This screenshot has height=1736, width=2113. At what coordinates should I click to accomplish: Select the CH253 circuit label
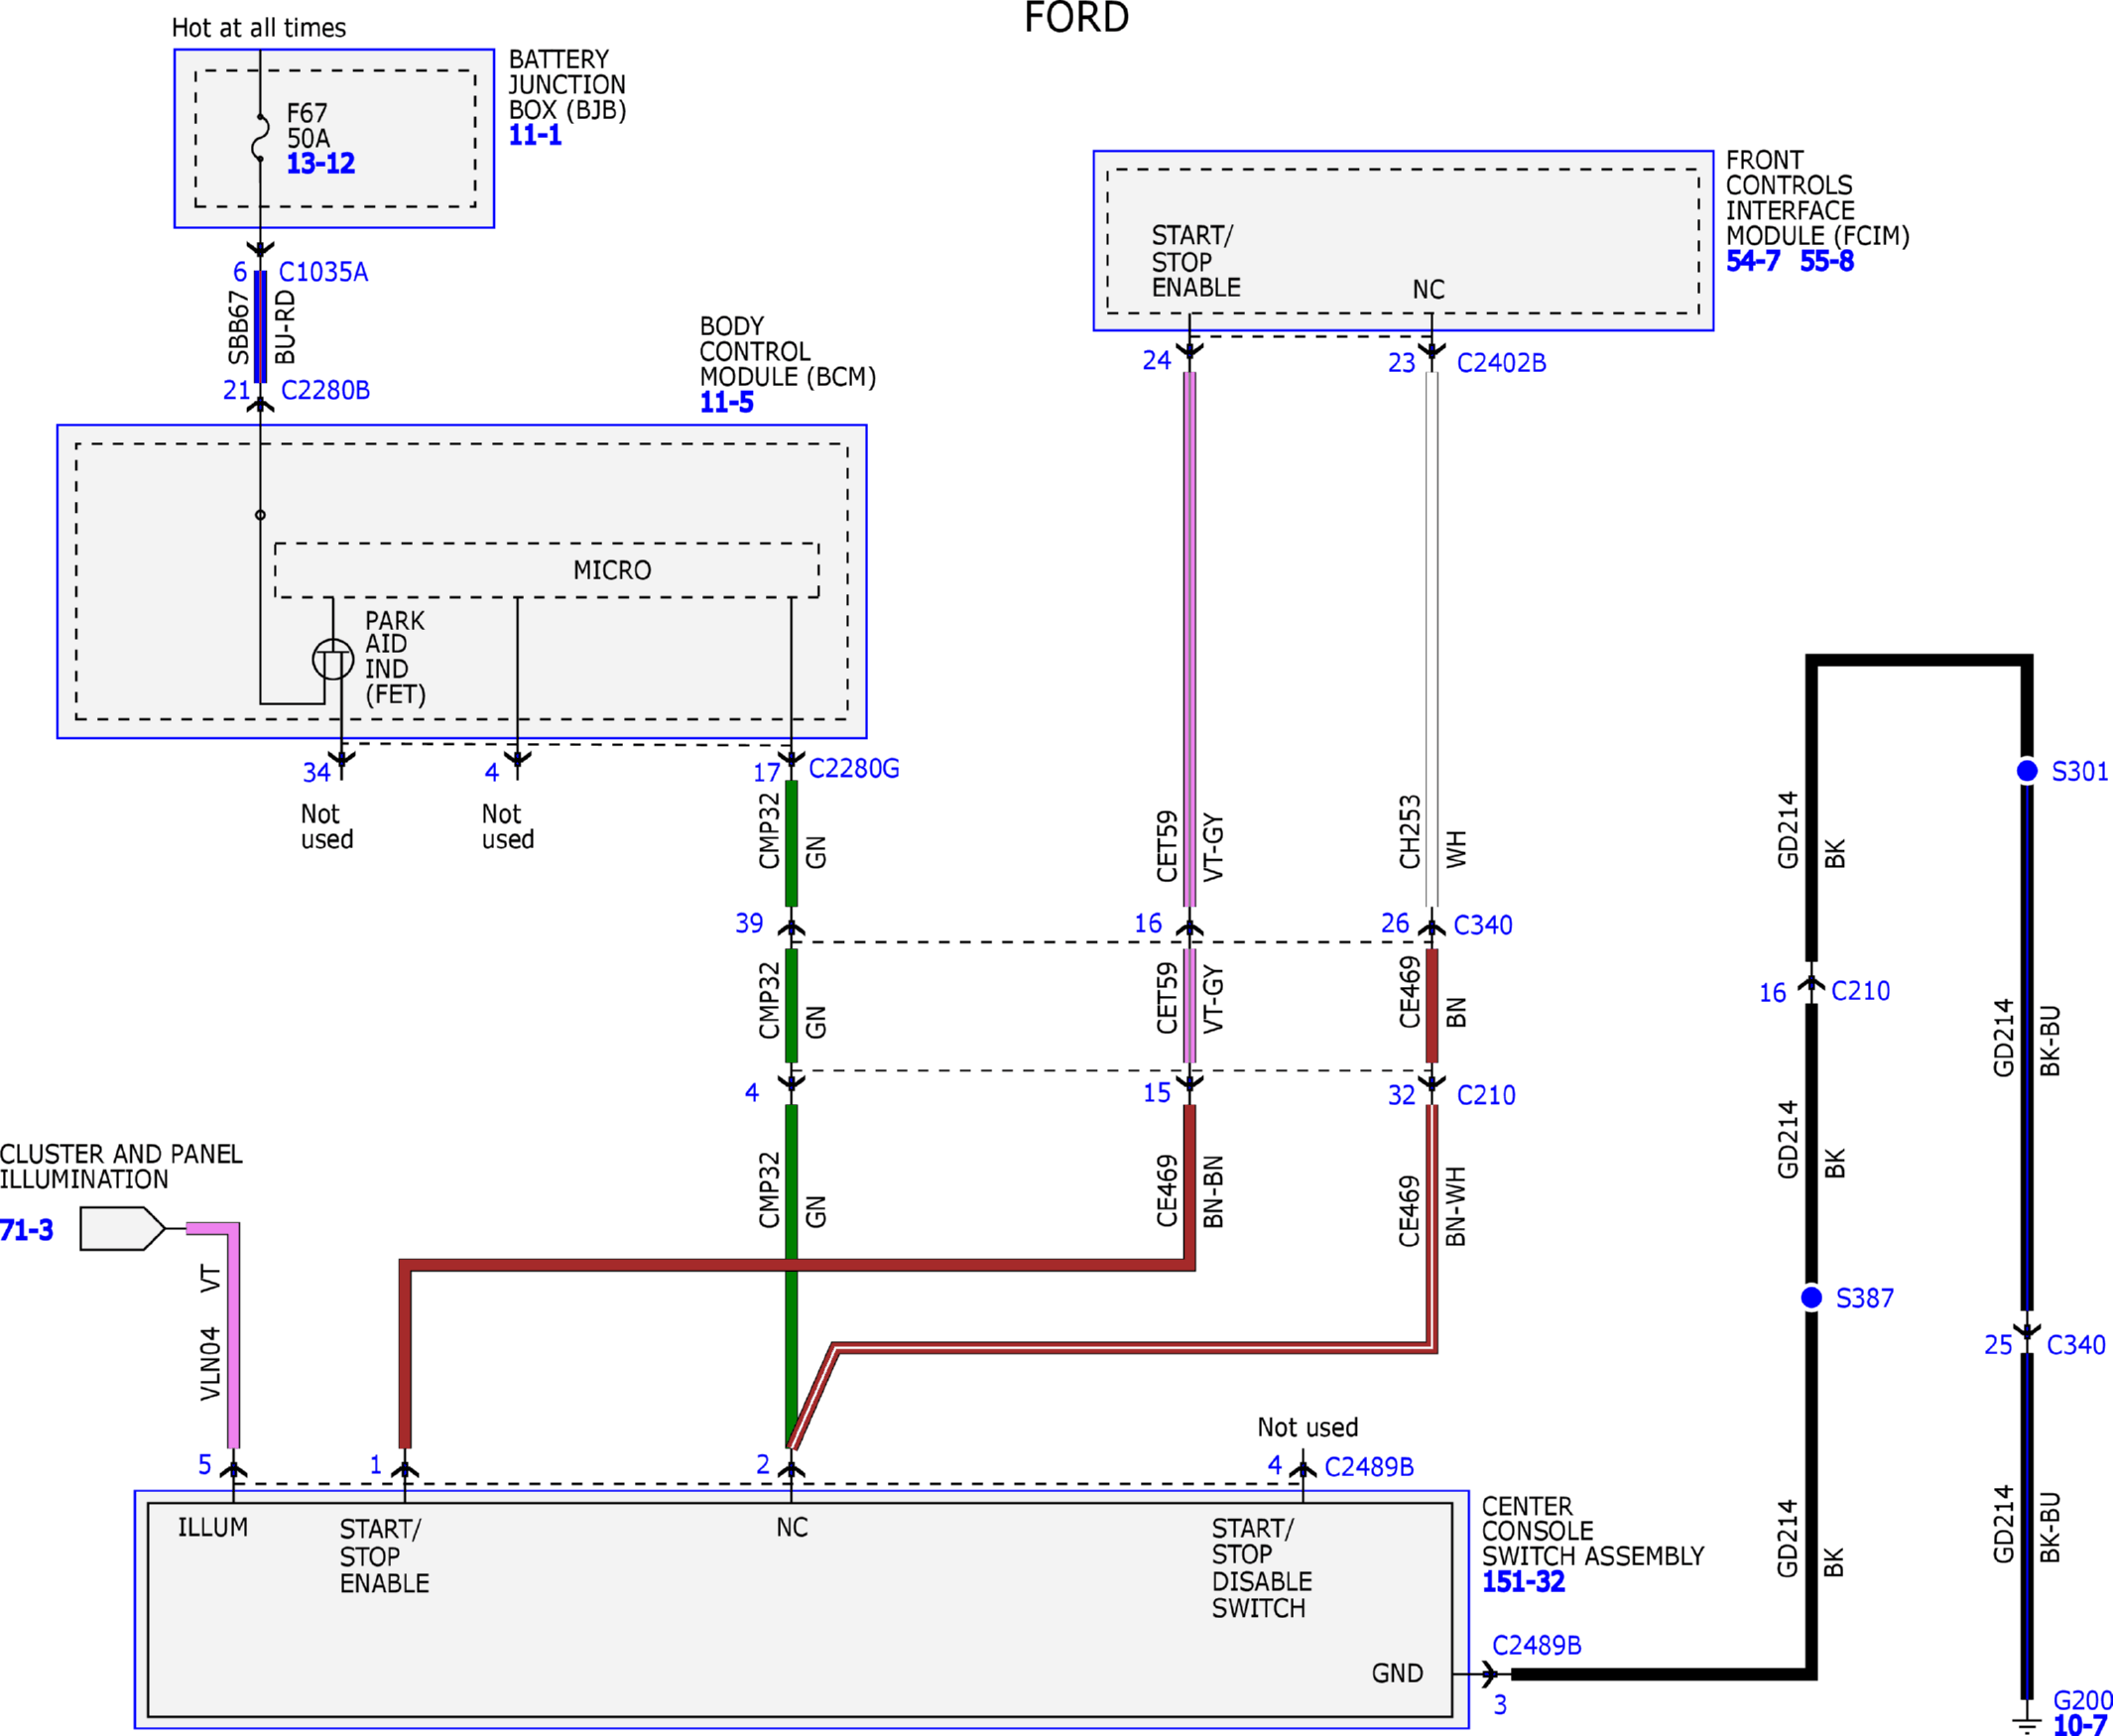[1410, 832]
